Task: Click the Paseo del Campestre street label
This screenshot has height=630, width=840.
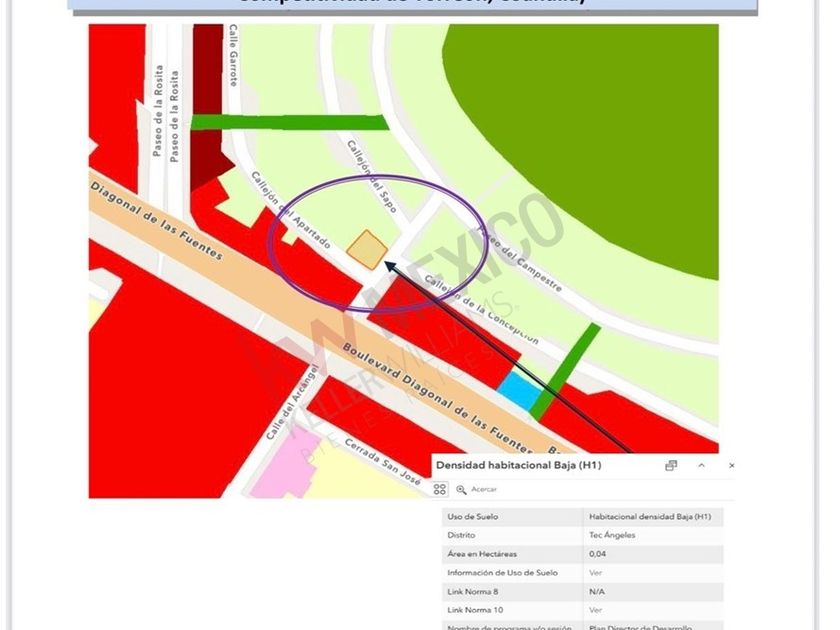Action: (519, 258)
